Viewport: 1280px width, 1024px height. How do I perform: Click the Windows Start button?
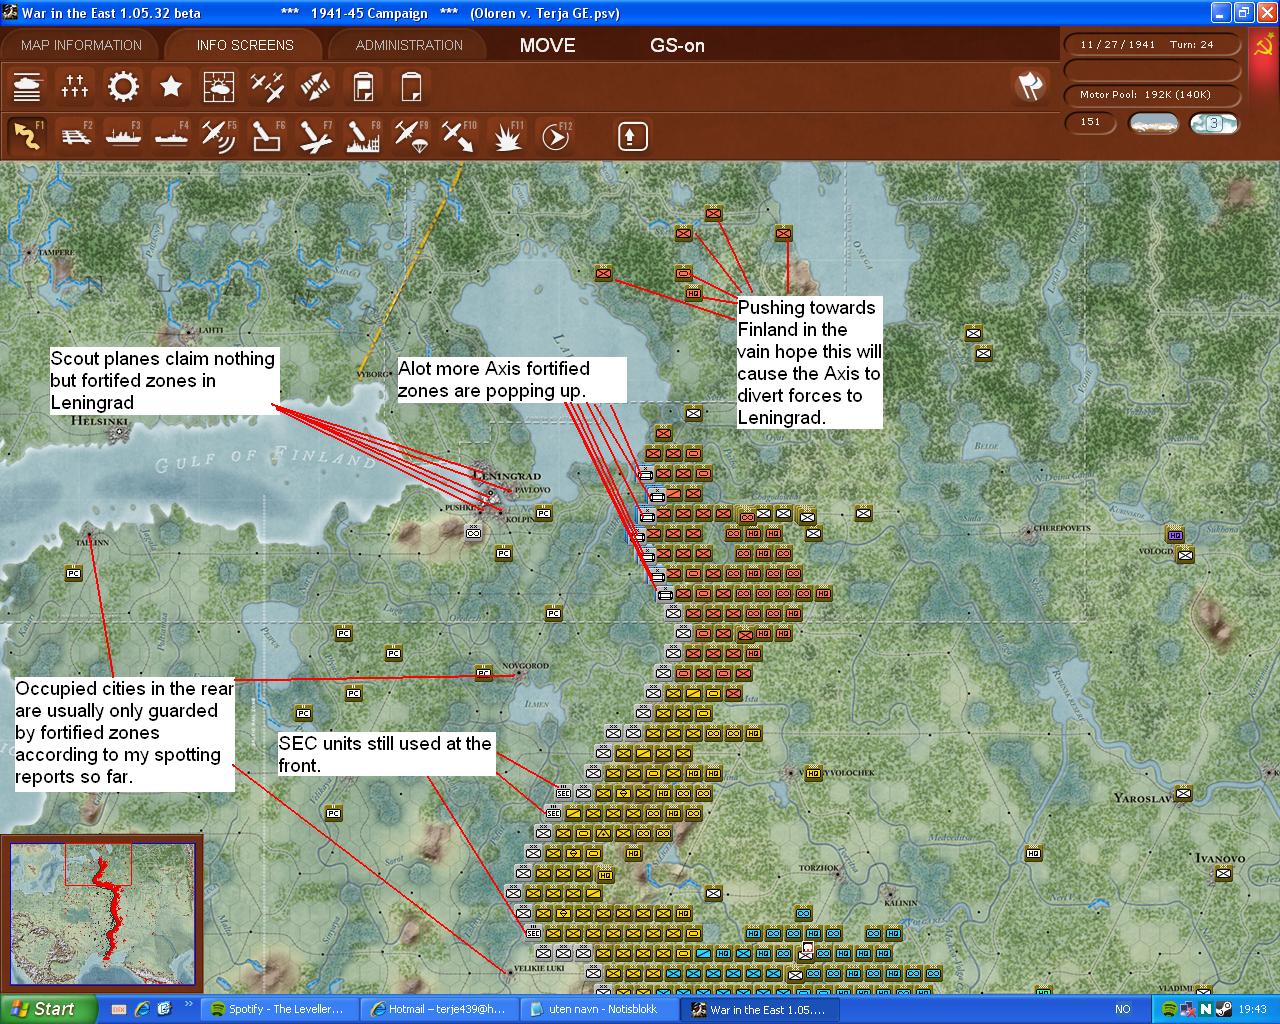[48, 1009]
